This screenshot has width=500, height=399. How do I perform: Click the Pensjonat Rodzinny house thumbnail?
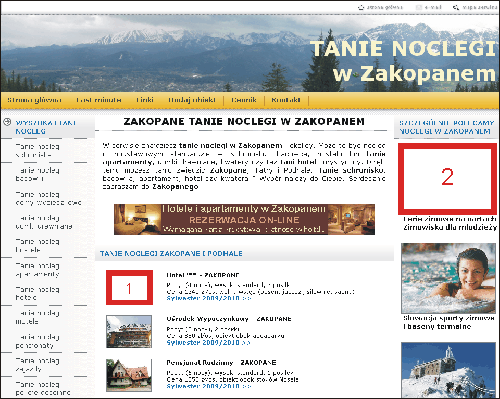pos(129,375)
